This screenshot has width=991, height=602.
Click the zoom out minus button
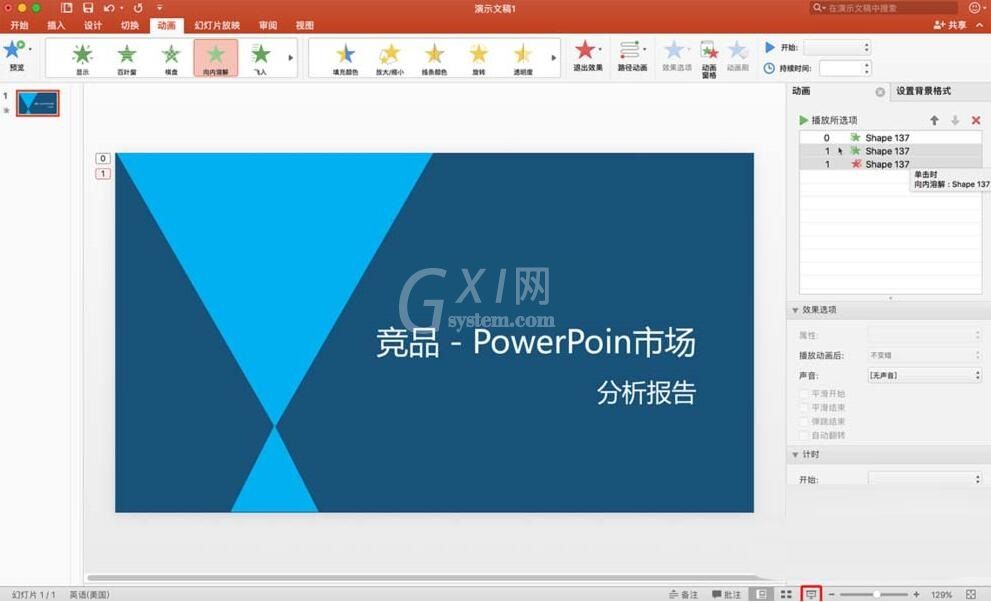click(x=832, y=594)
